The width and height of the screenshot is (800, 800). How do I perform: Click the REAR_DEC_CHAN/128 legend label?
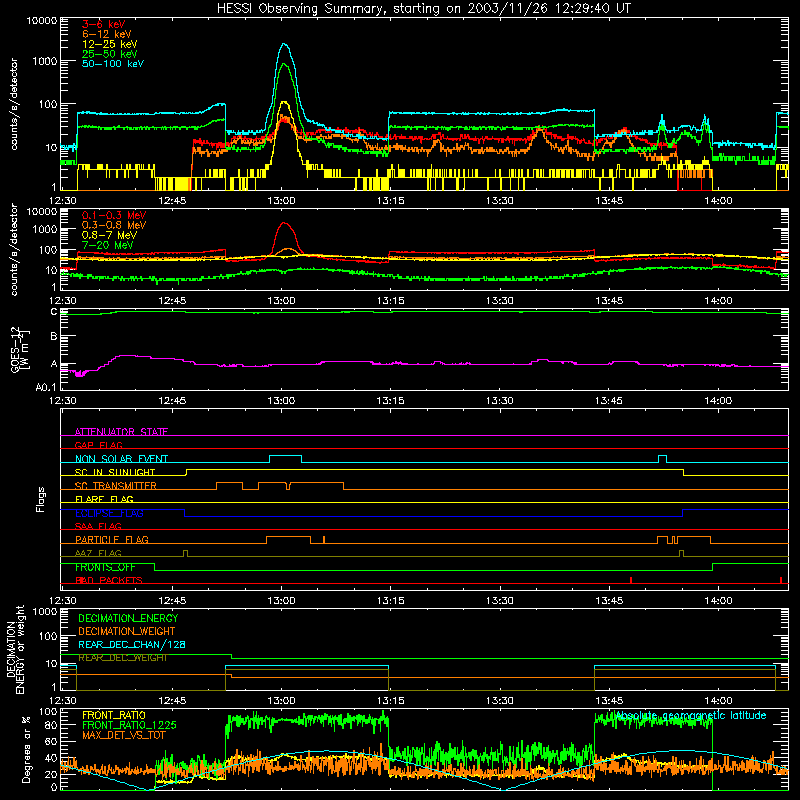coord(132,644)
